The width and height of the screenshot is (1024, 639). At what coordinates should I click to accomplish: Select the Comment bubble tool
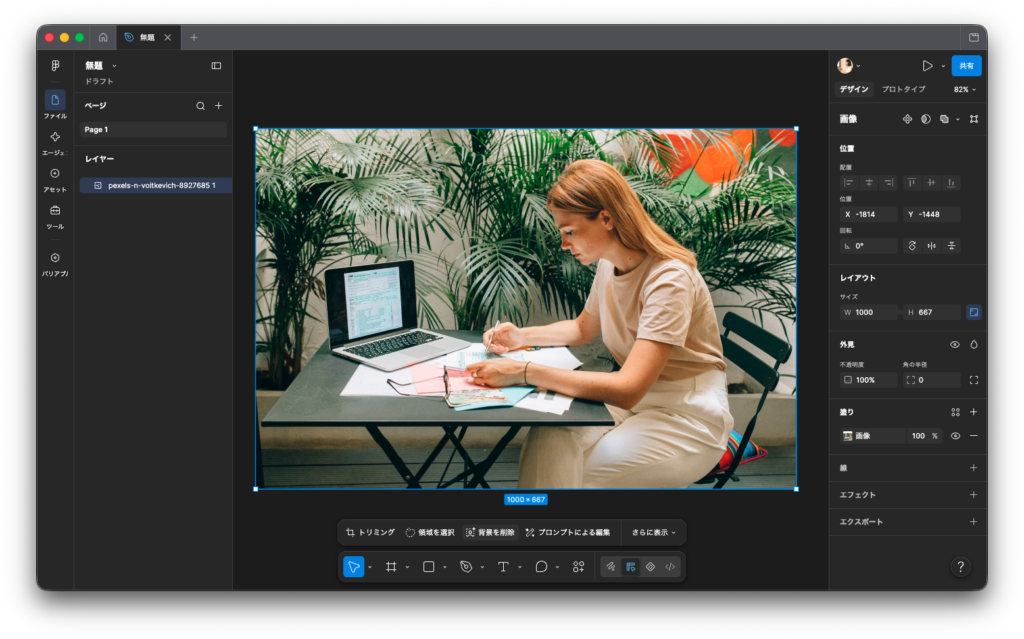point(541,566)
